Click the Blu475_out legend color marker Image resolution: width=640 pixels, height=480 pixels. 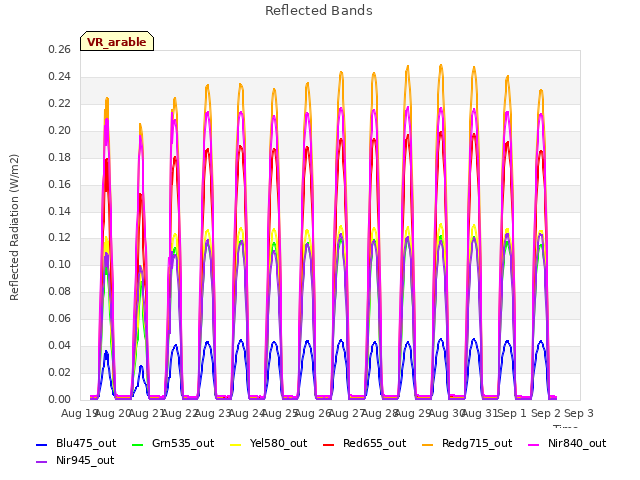tap(42, 444)
